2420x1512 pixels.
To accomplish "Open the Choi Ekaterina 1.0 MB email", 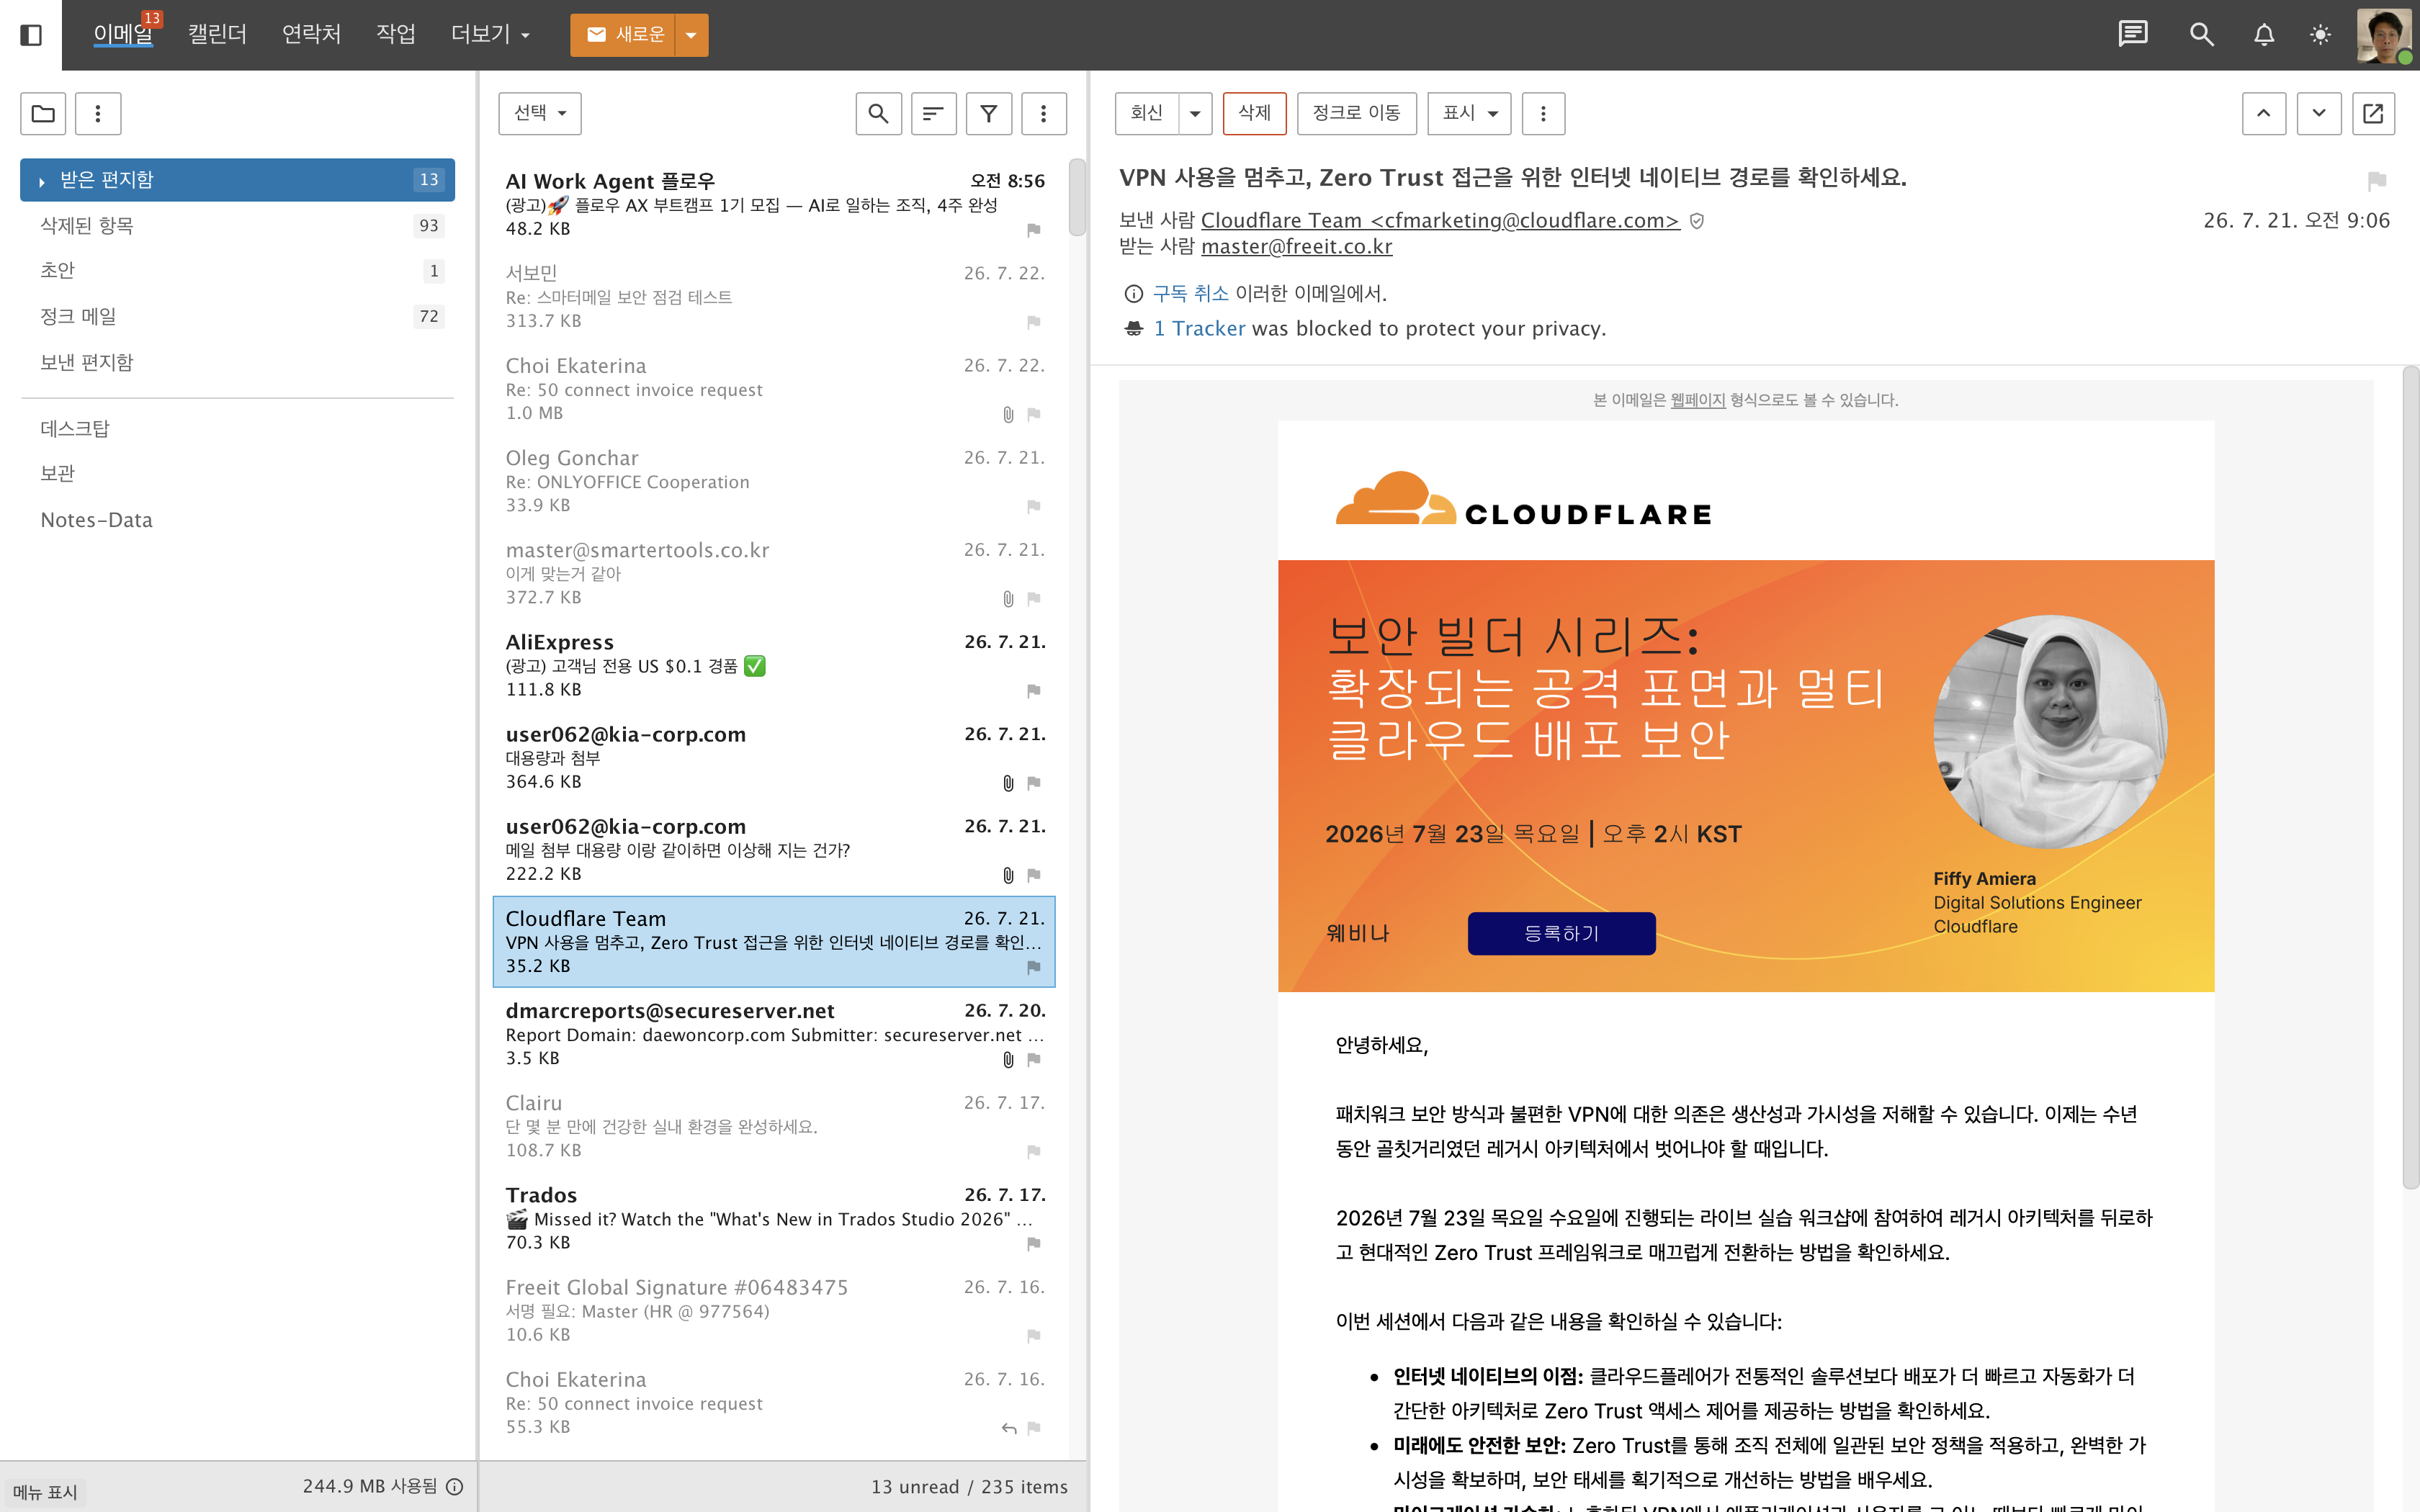I will click(774, 390).
